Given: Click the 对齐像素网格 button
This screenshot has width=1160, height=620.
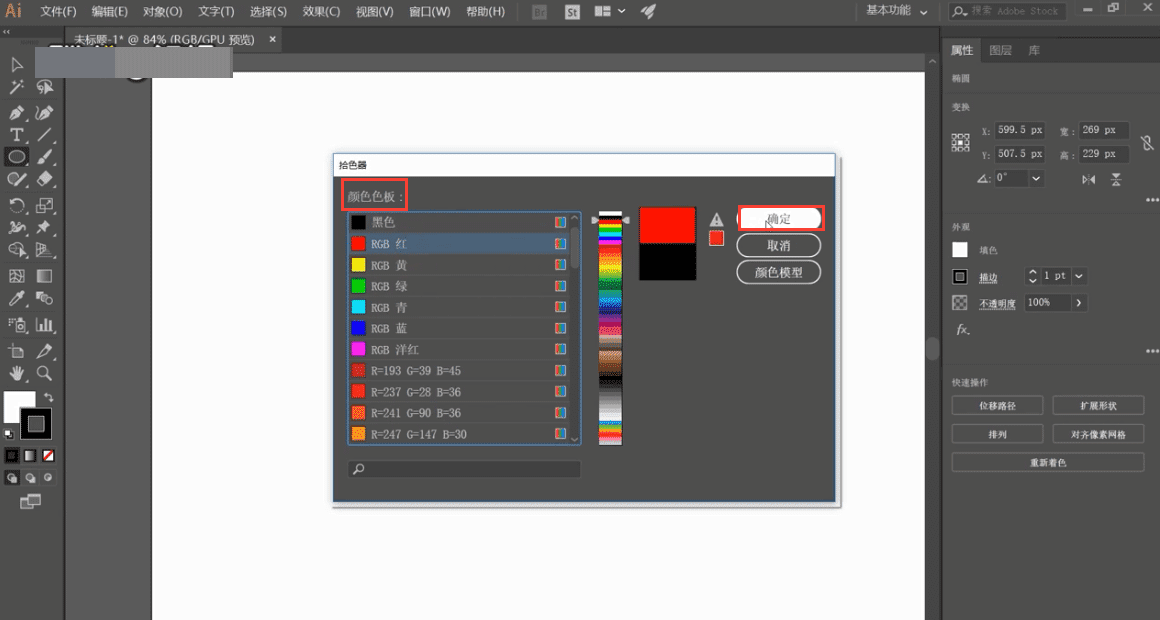Looking at the screenshot, I should (x=1098, y=434).
